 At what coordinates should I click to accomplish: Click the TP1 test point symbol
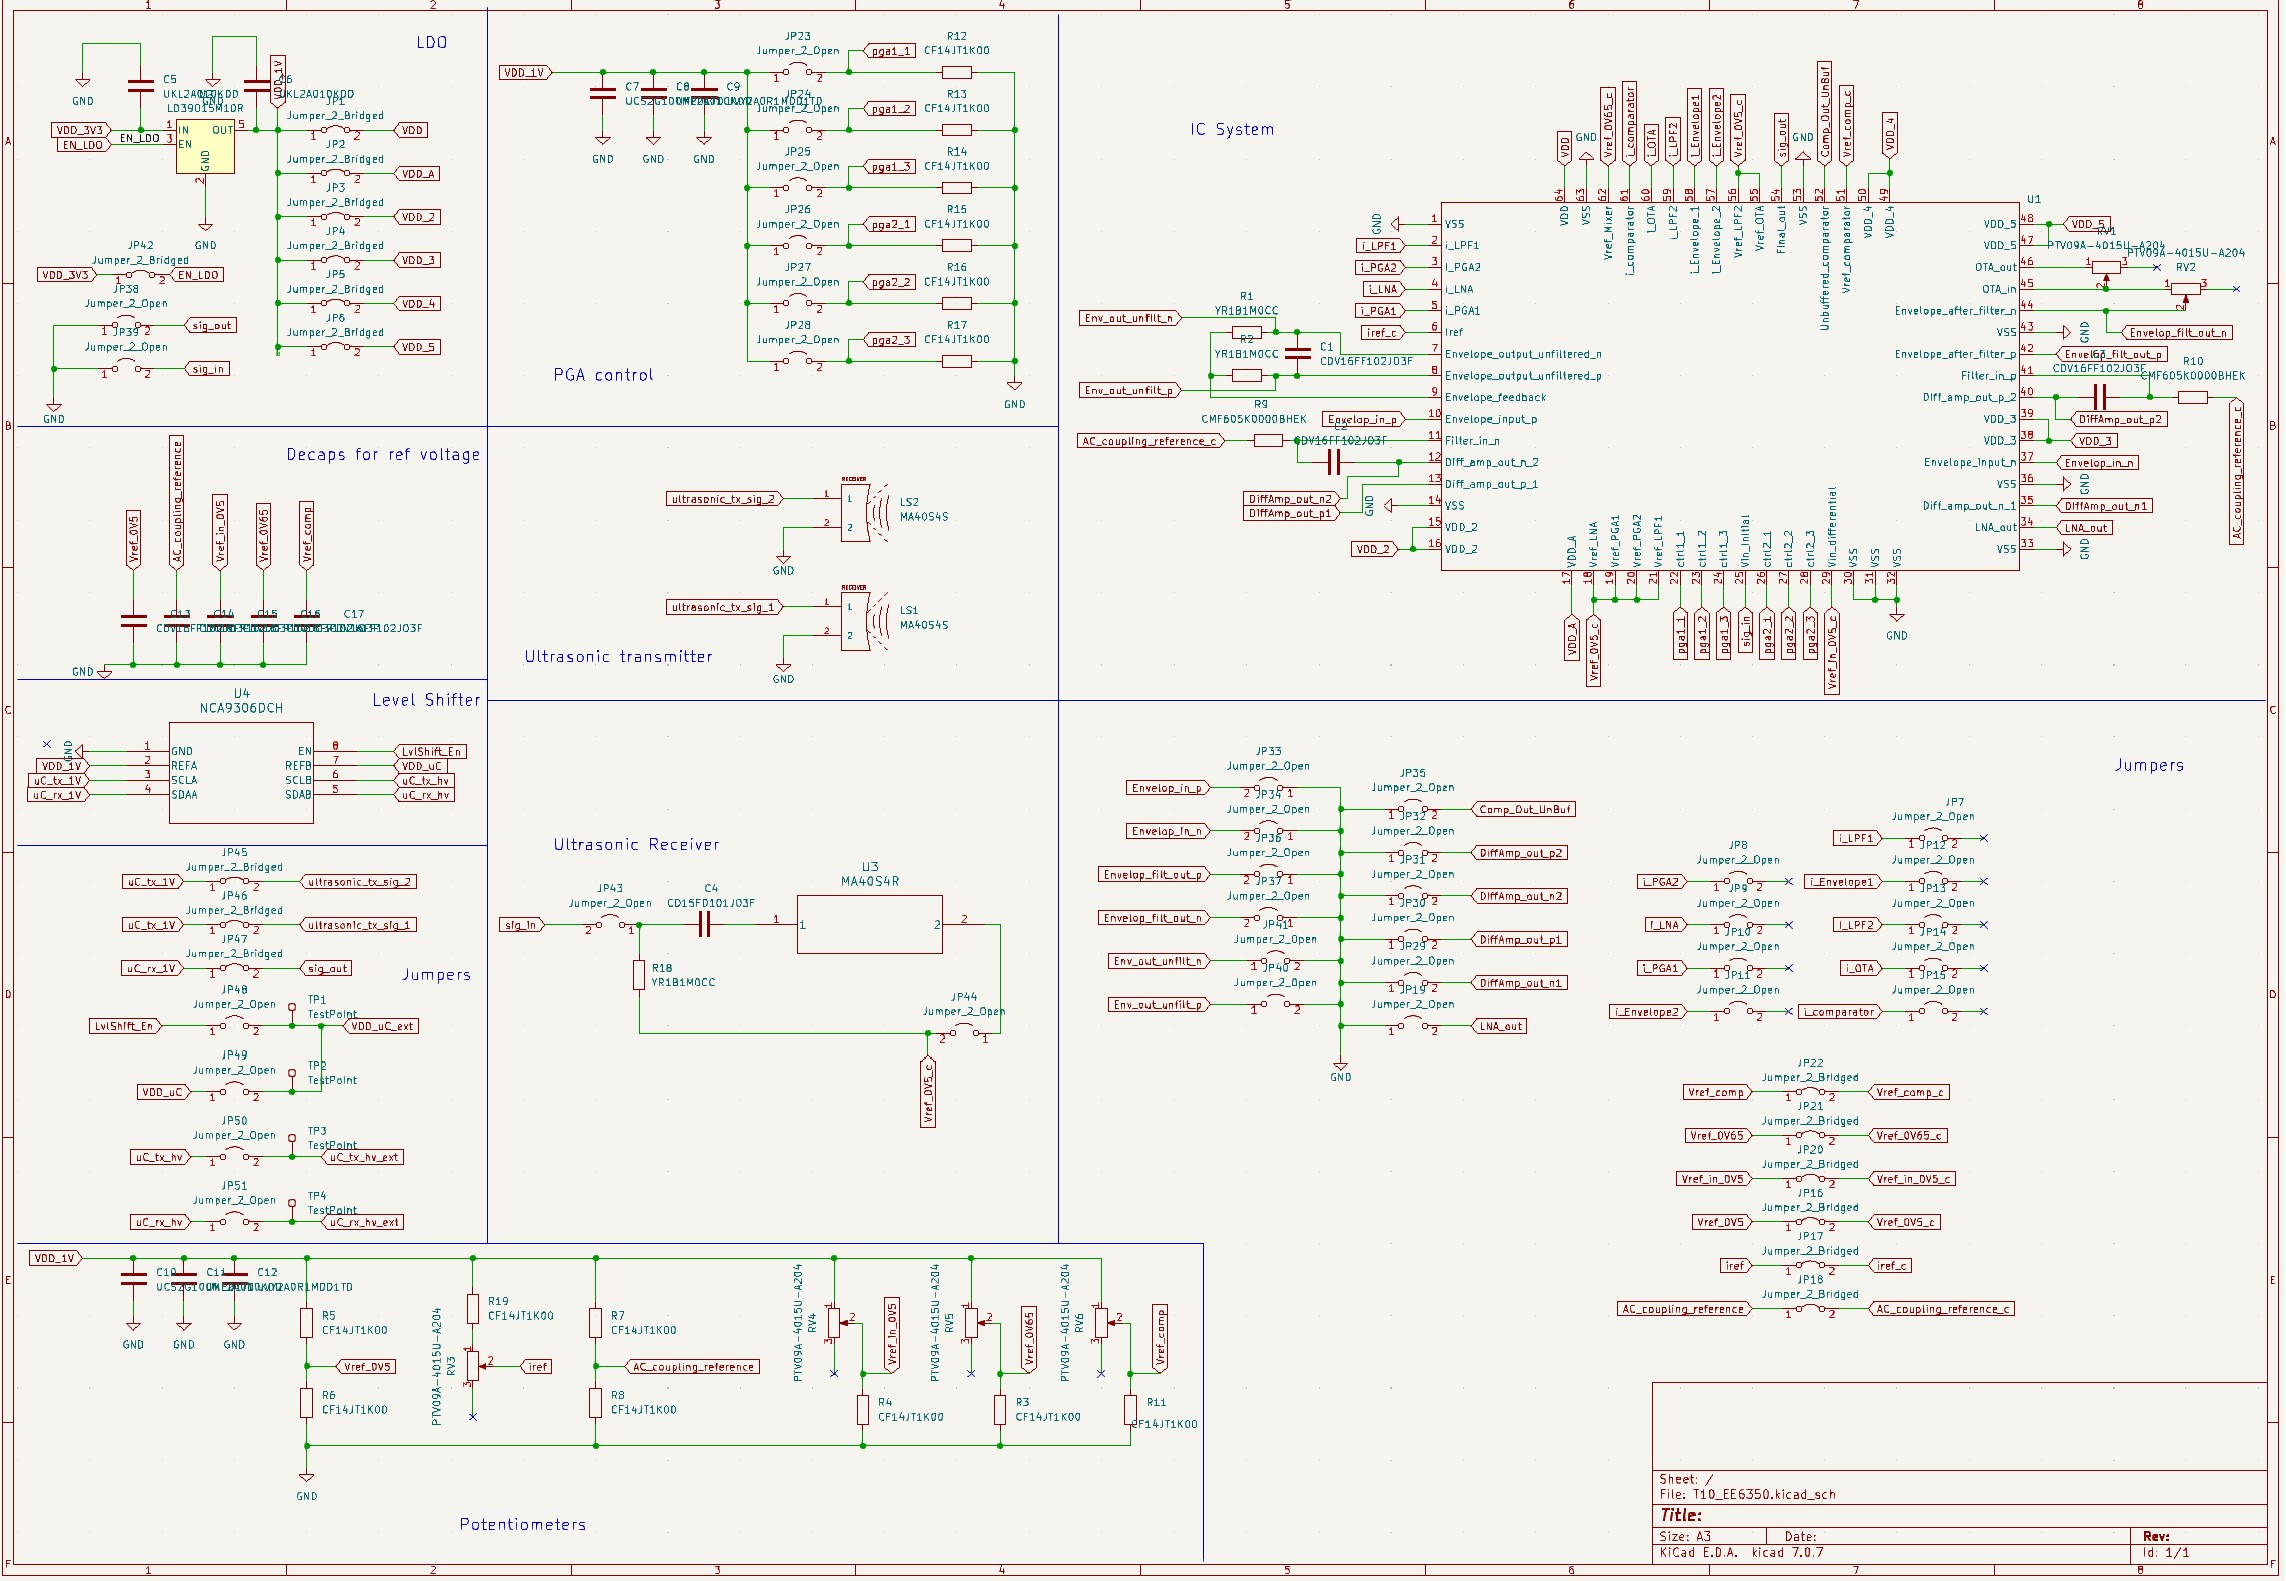pyautogui.click(x=292, y=1007)
